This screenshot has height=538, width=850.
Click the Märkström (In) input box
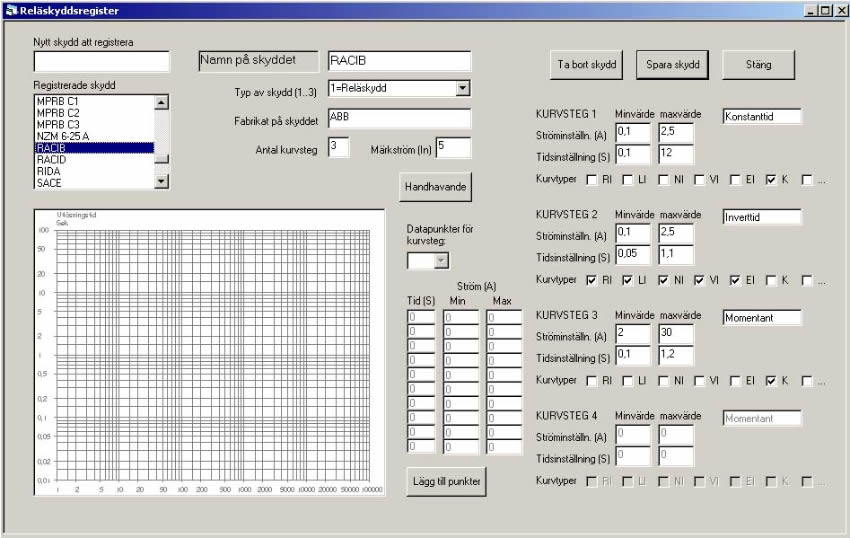[452, 148]
